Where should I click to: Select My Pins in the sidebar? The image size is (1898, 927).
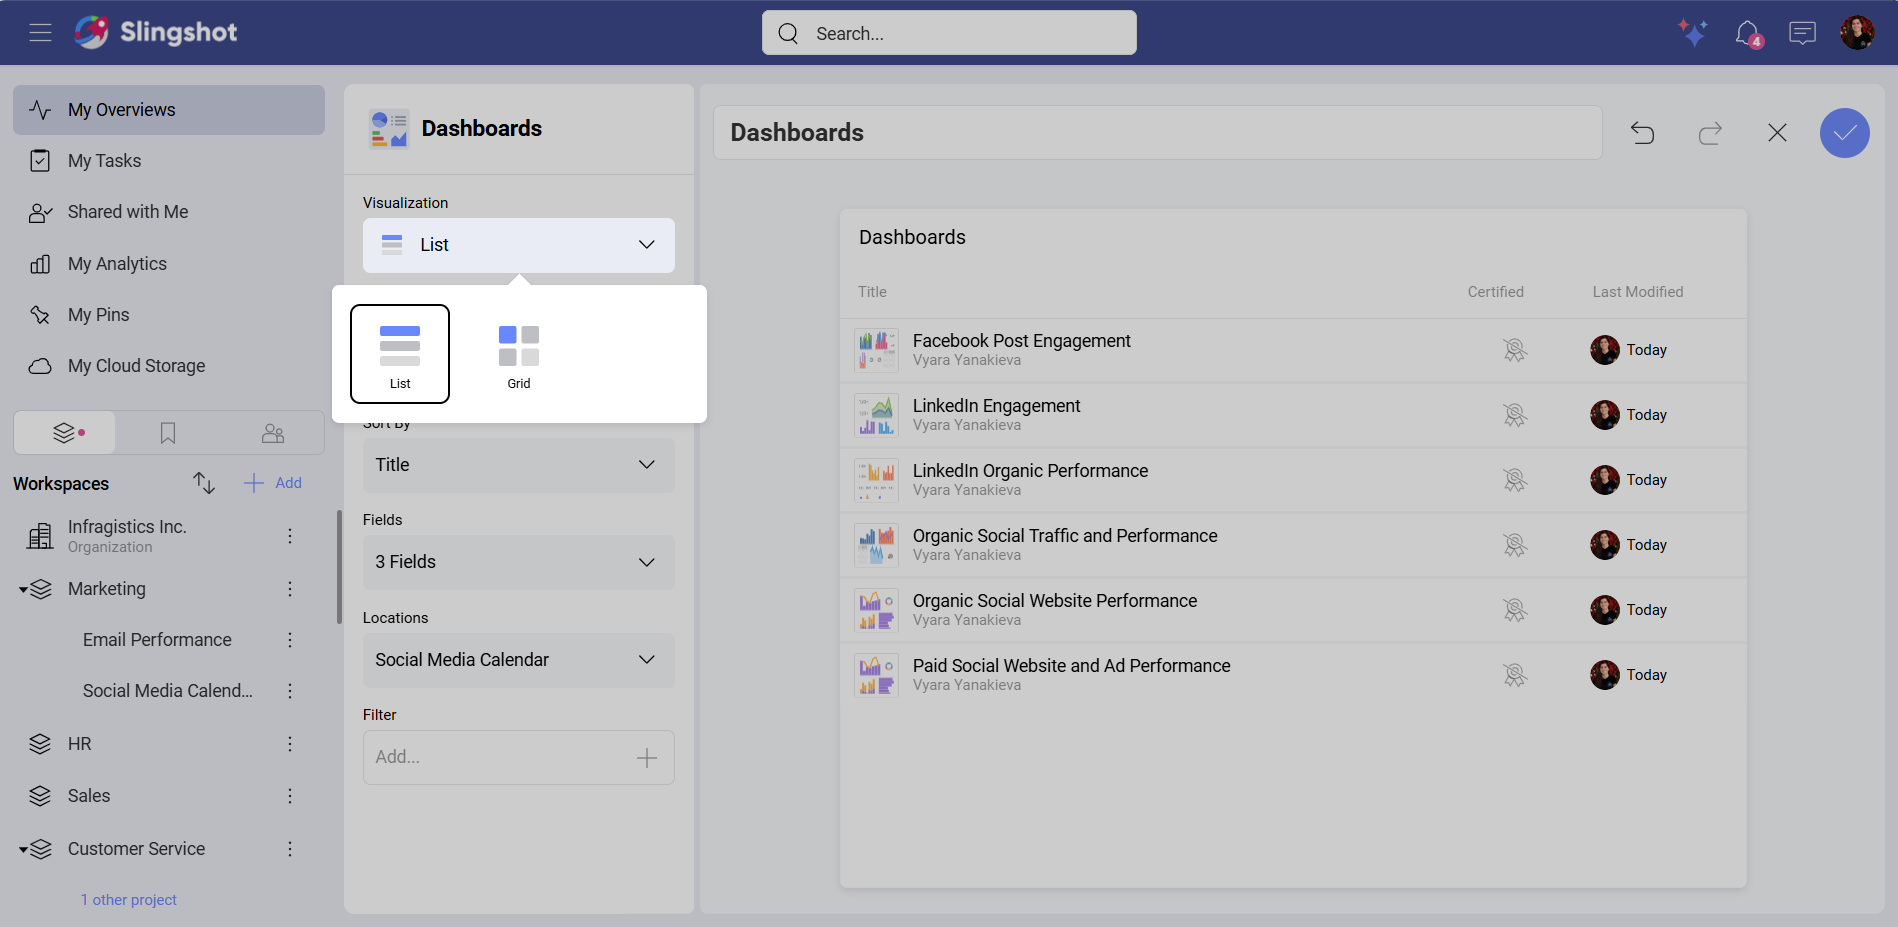[98, 314]
